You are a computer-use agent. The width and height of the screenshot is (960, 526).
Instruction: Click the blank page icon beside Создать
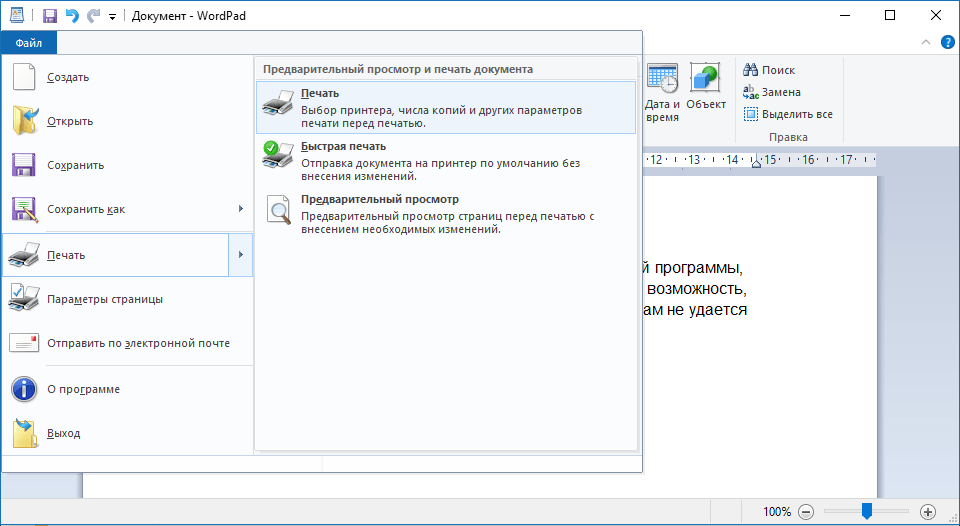coord(24,77)
